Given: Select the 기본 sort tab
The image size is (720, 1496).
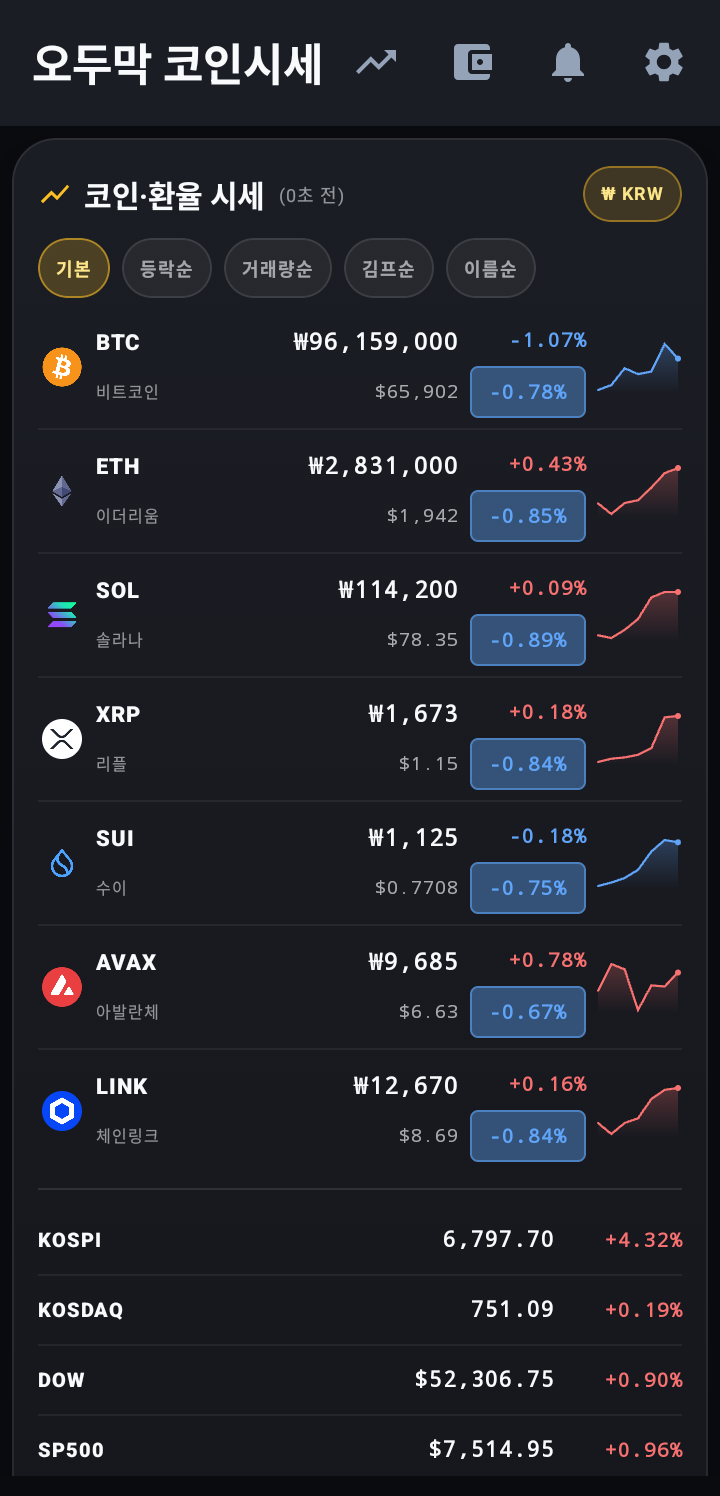Looking at the screenshot, I should pyautogui.click(x=74, y=268).
